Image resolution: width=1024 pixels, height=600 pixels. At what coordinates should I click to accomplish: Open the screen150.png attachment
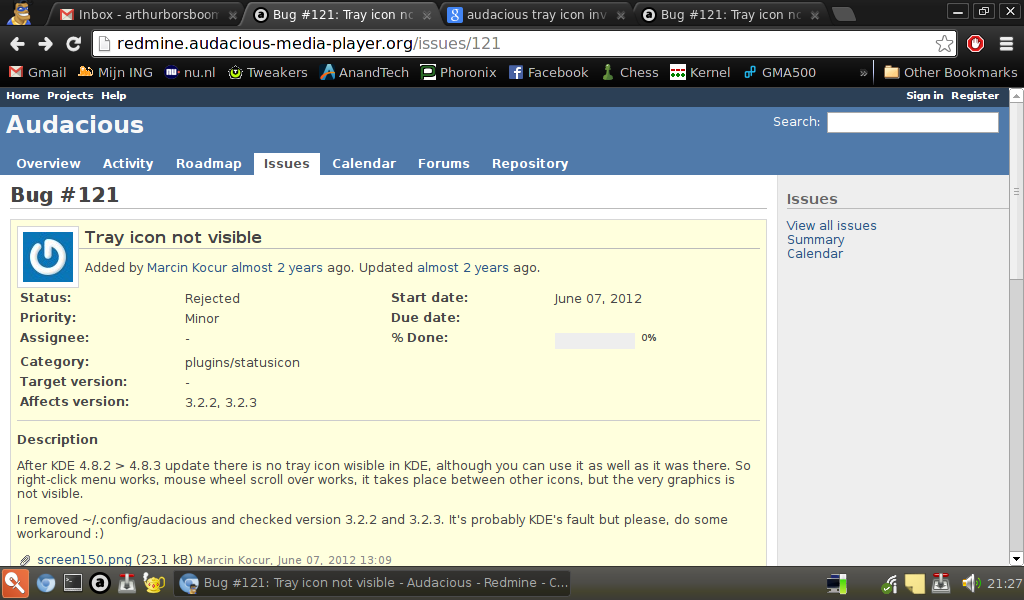coord(84,560)
